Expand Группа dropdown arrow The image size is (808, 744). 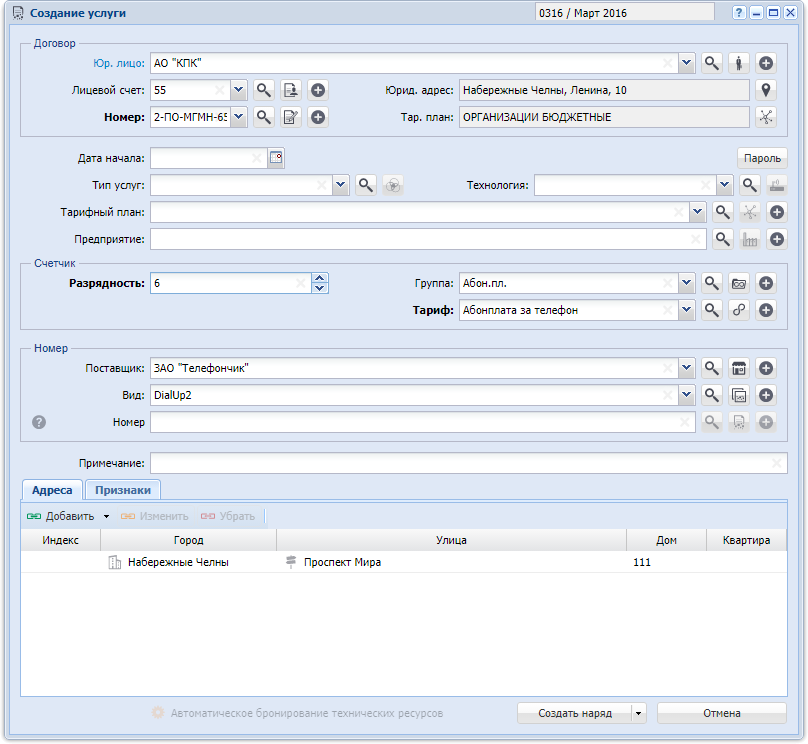click(x=686, y=283)
